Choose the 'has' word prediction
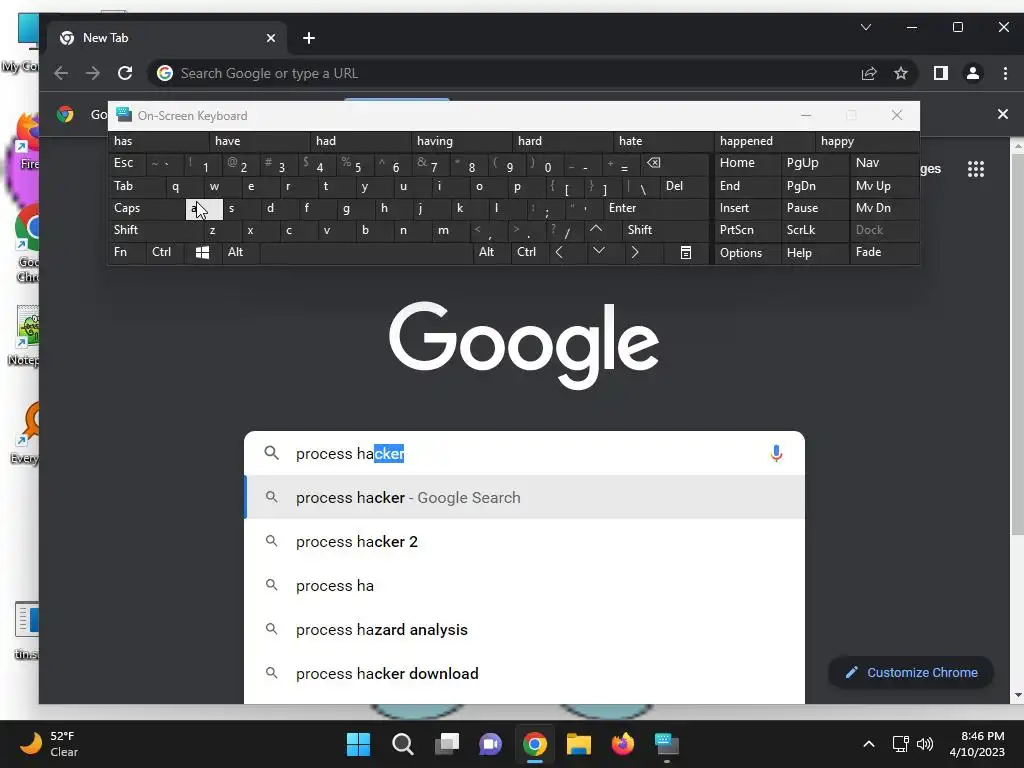The height and width of the screenshot is (768, 1024). pos(159,141)
